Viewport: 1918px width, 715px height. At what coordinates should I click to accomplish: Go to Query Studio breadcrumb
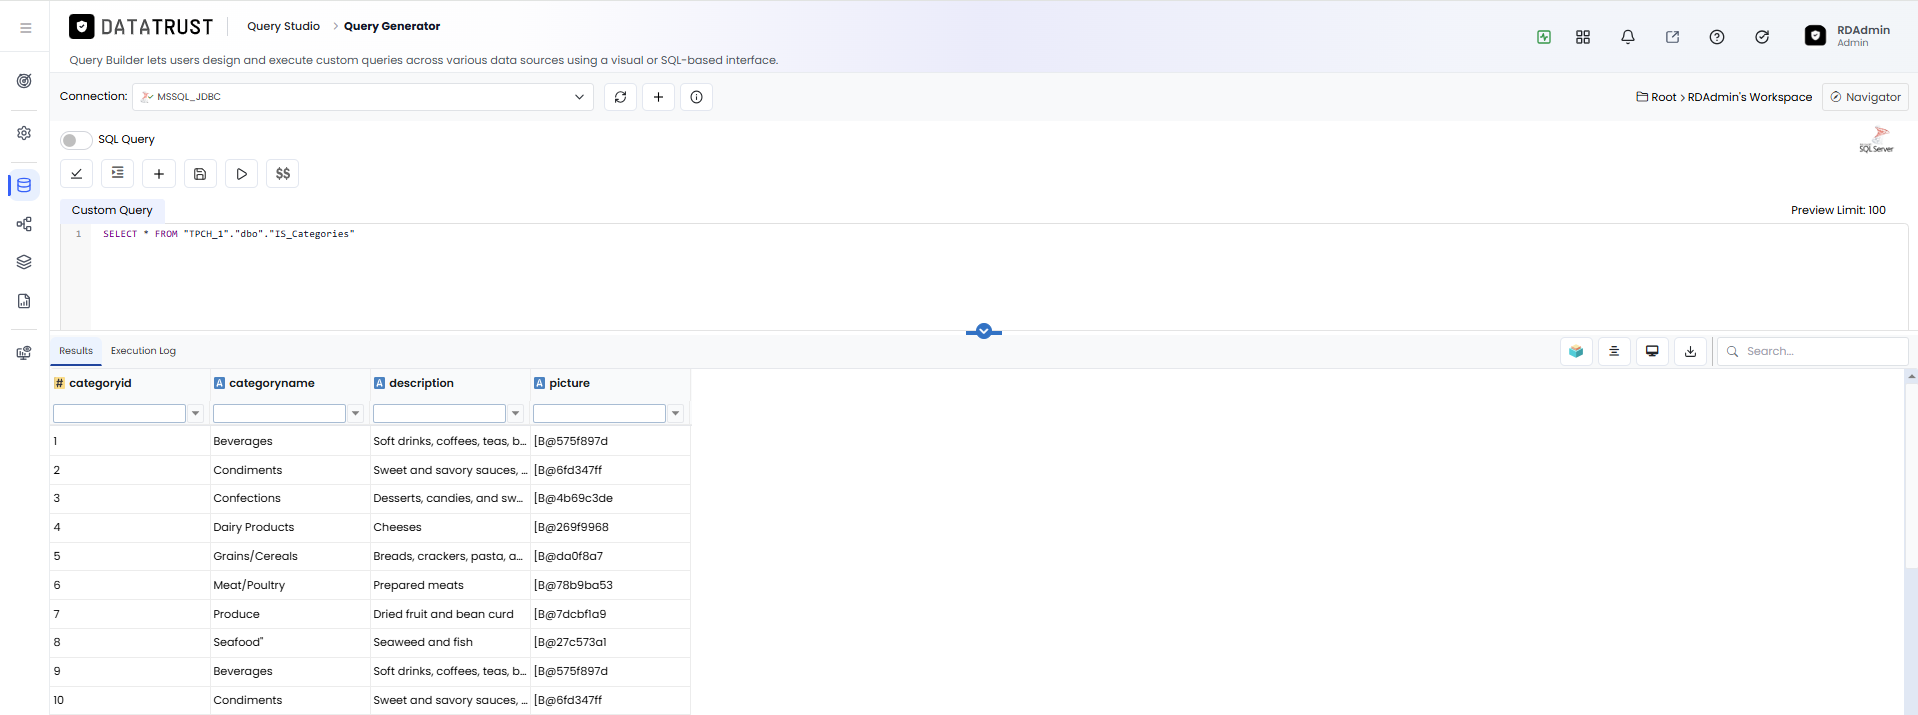284,26
